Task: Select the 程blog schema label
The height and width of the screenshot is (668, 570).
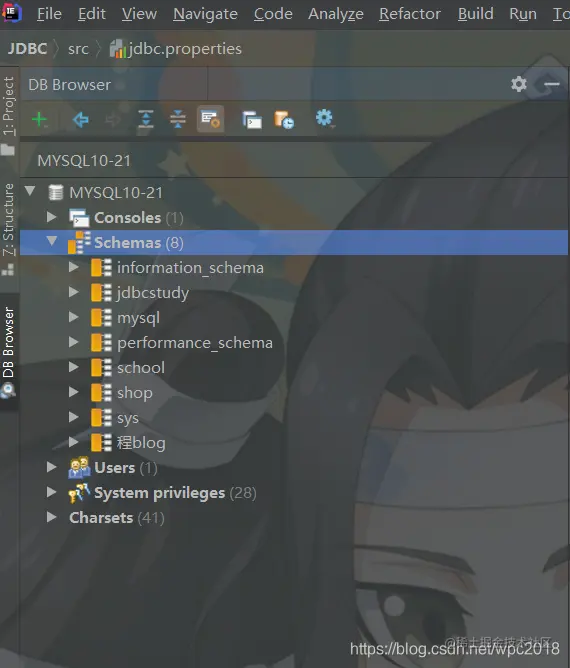Action: [x=141, y=443]
